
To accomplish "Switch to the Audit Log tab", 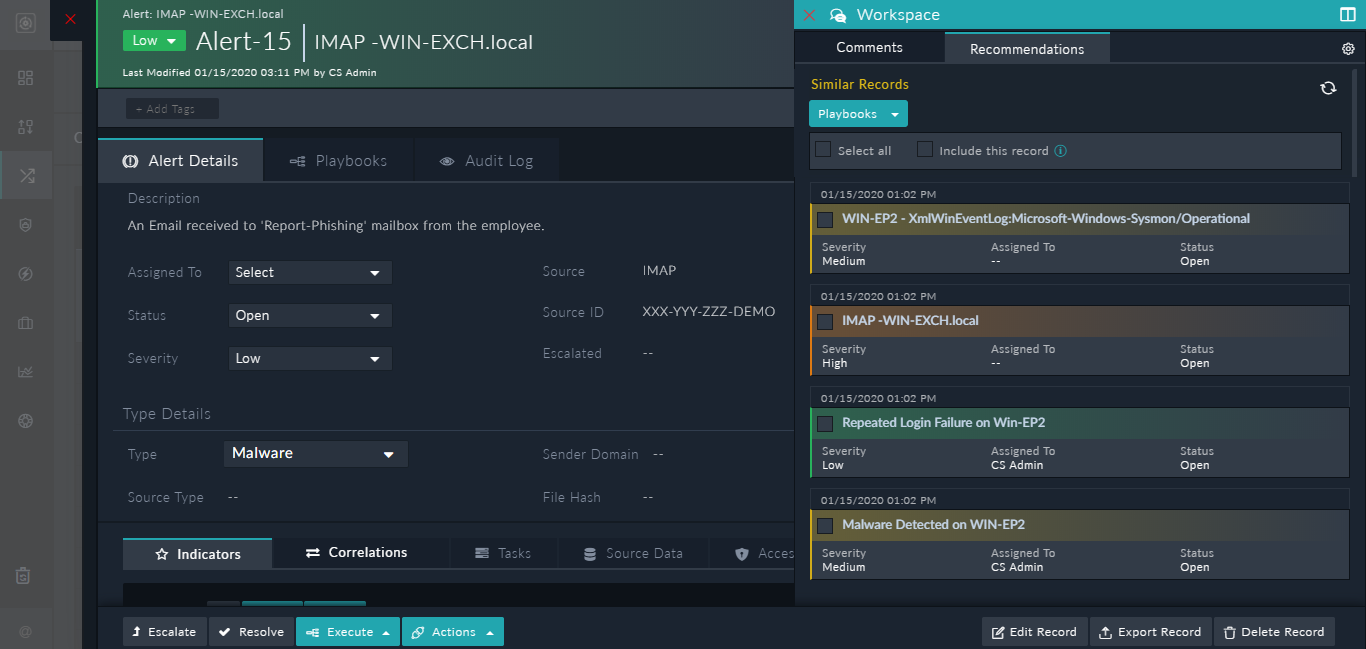I will pyautogui.click(x=485, y=160).
